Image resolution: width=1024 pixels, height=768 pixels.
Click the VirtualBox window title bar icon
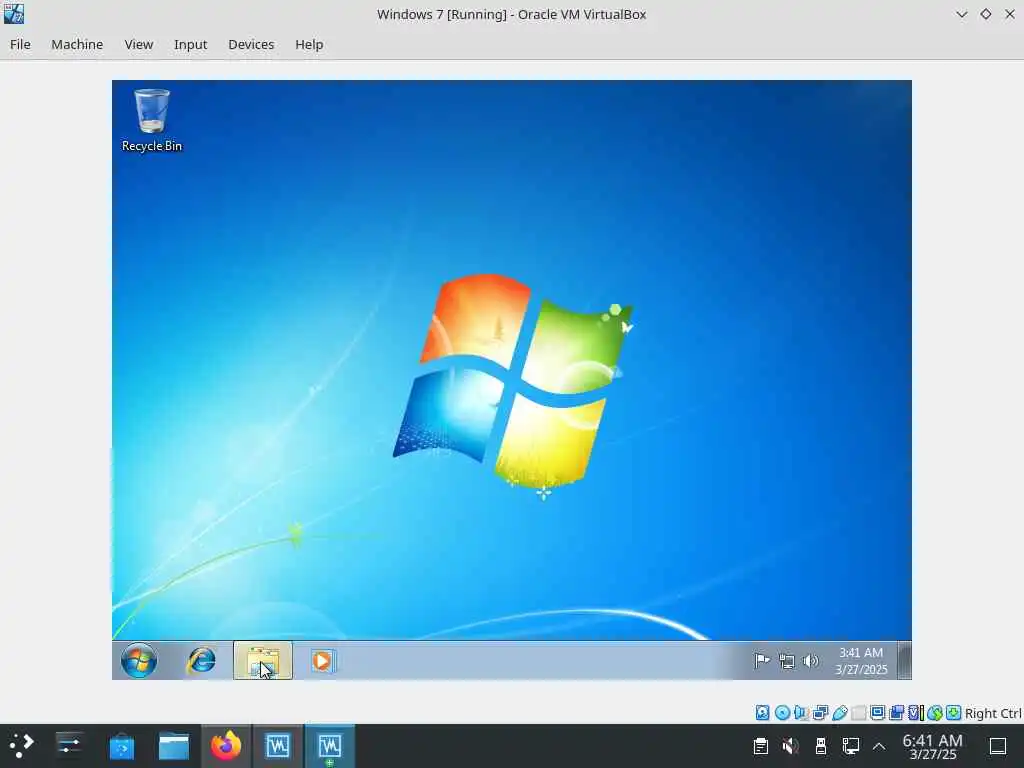(14, 14)
